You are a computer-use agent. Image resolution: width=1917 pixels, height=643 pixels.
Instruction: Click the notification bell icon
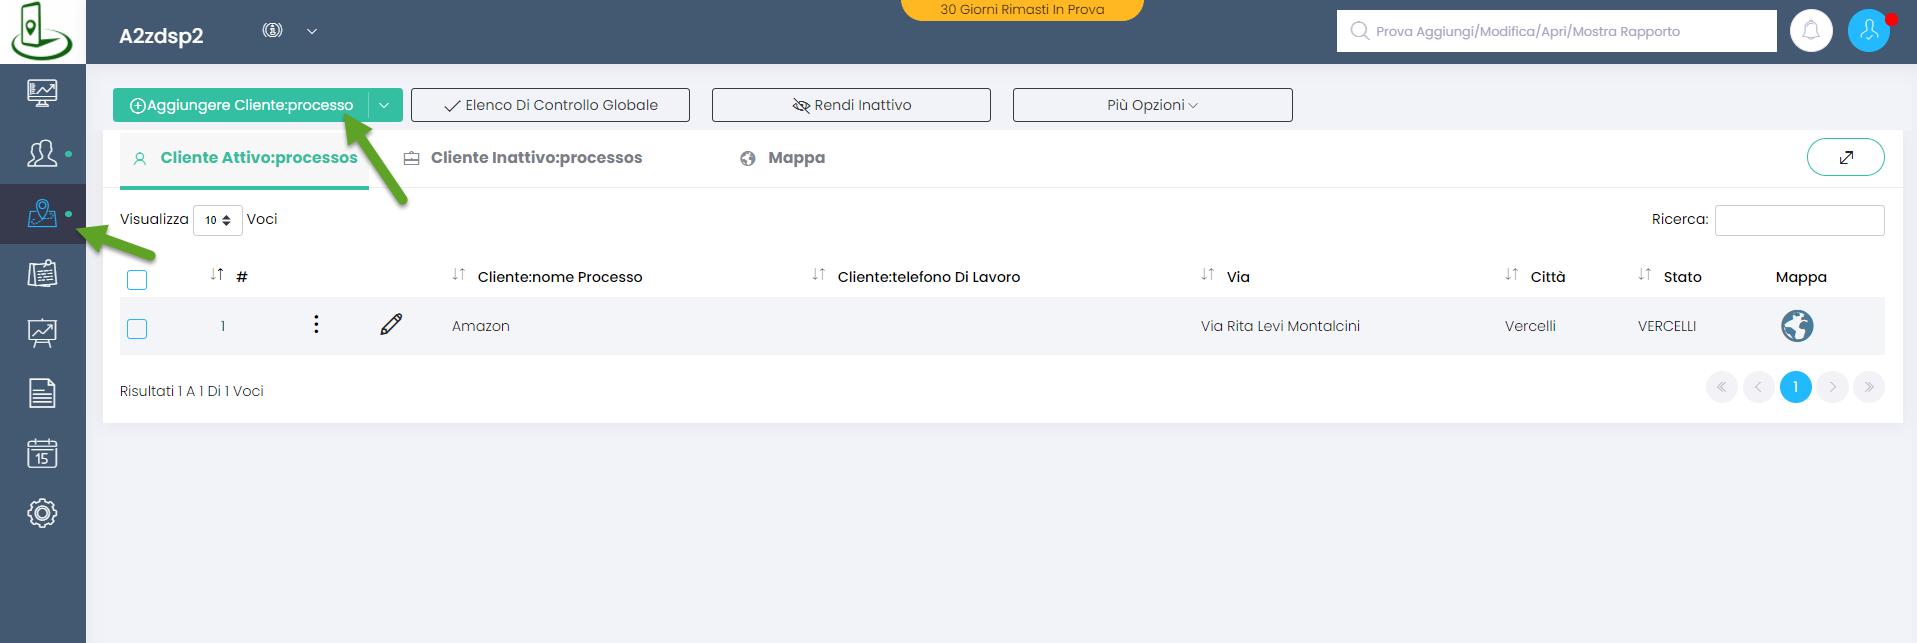tap(1810, 31)
